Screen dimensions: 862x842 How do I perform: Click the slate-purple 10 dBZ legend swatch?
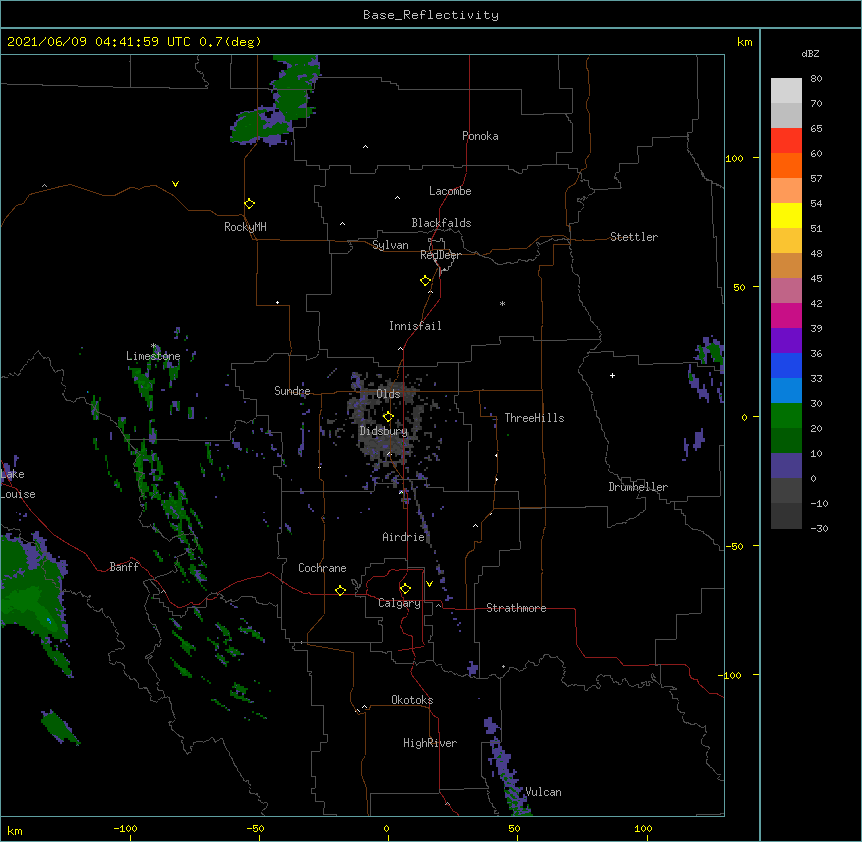[x=786, y=466]
